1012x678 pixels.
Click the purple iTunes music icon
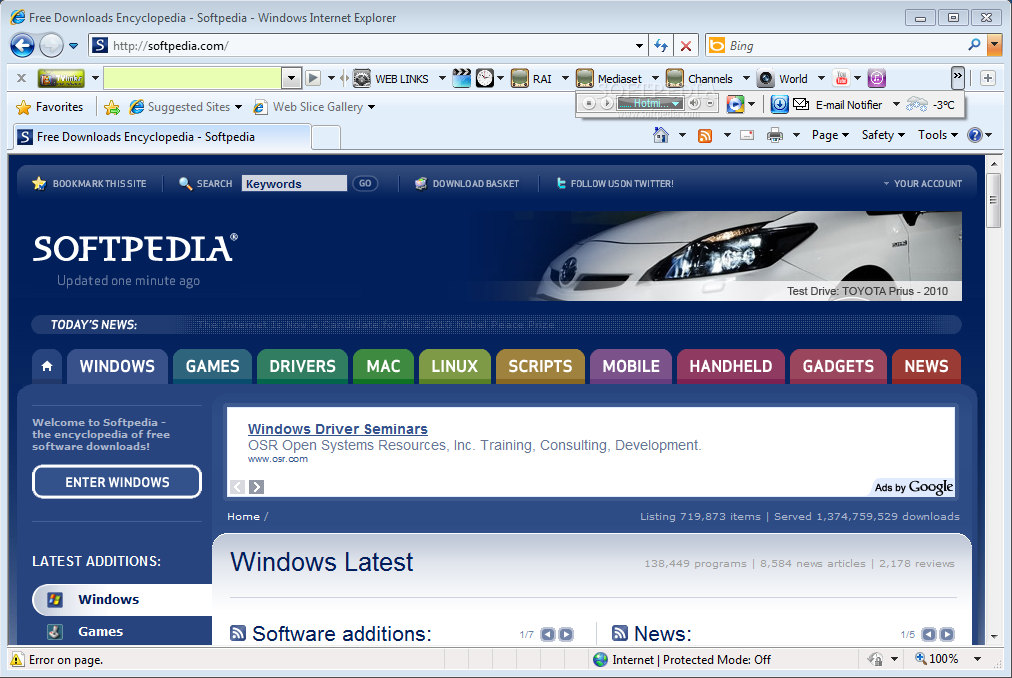click(876, 79)
